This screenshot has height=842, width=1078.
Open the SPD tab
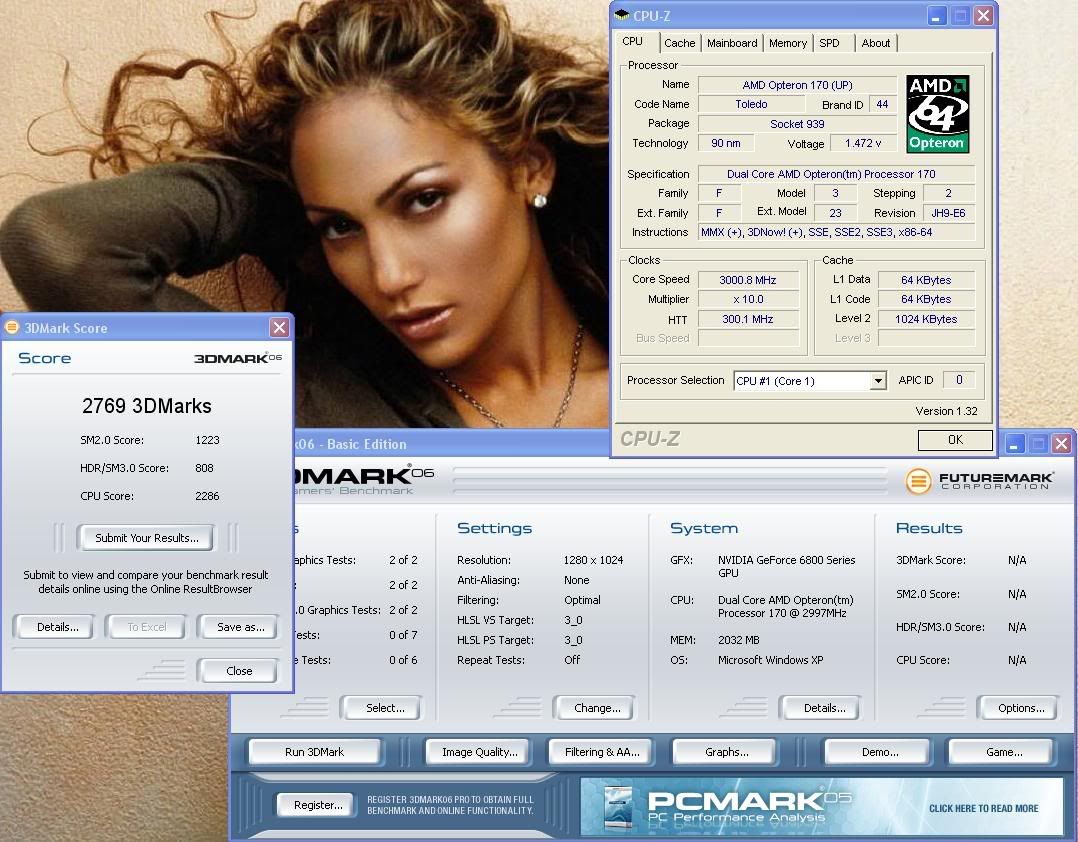(829, 43)
